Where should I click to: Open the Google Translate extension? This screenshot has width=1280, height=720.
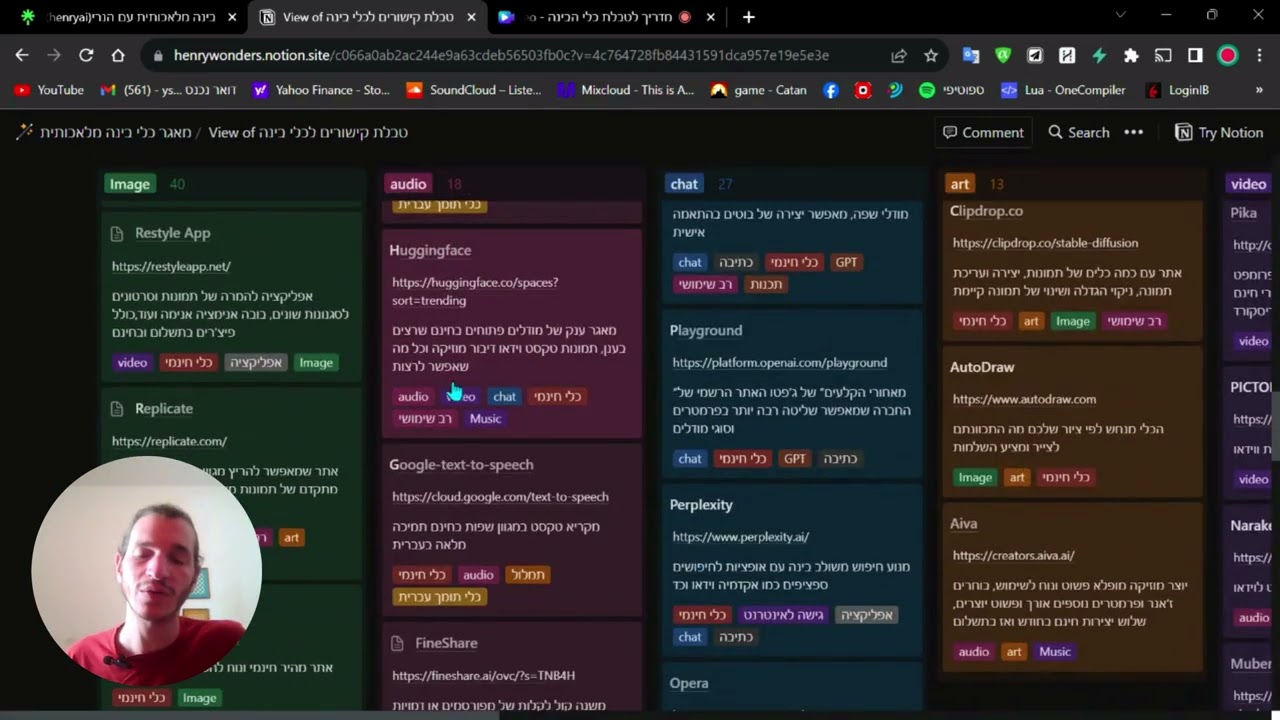[x=971, y=55]
